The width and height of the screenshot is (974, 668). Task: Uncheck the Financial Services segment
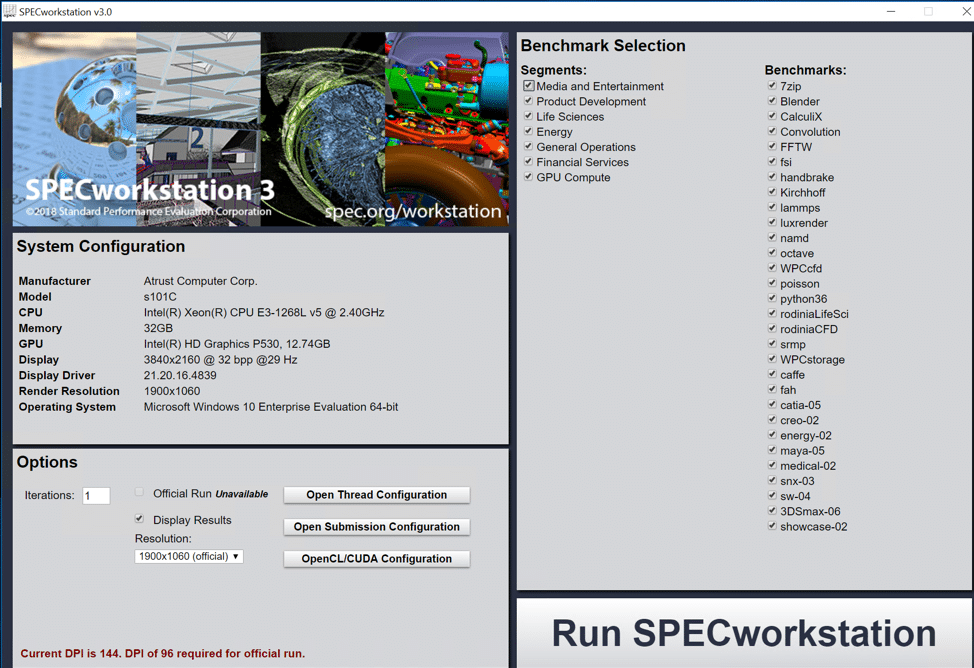(x=528, y=162)
